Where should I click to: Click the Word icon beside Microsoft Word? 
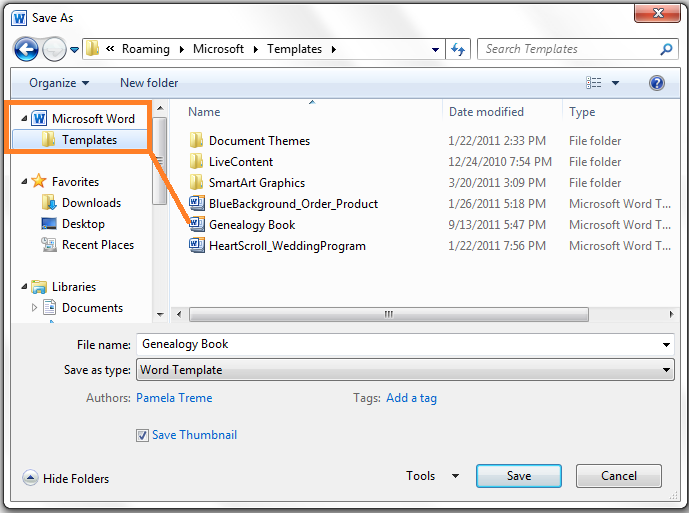point(39,118)
